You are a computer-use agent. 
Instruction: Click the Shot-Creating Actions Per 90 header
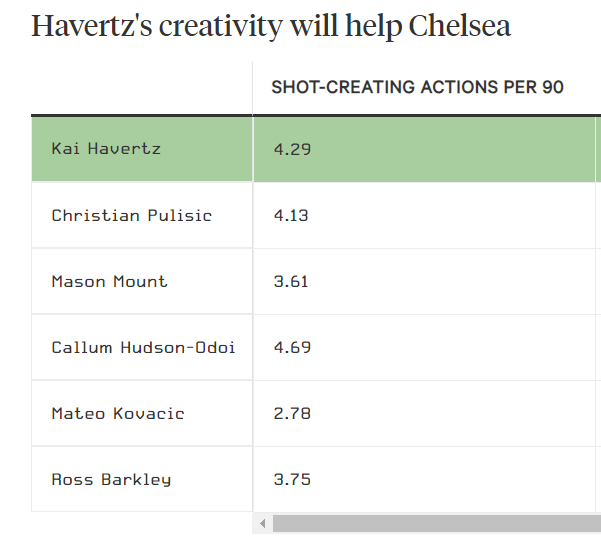click(x=417, y=87)
